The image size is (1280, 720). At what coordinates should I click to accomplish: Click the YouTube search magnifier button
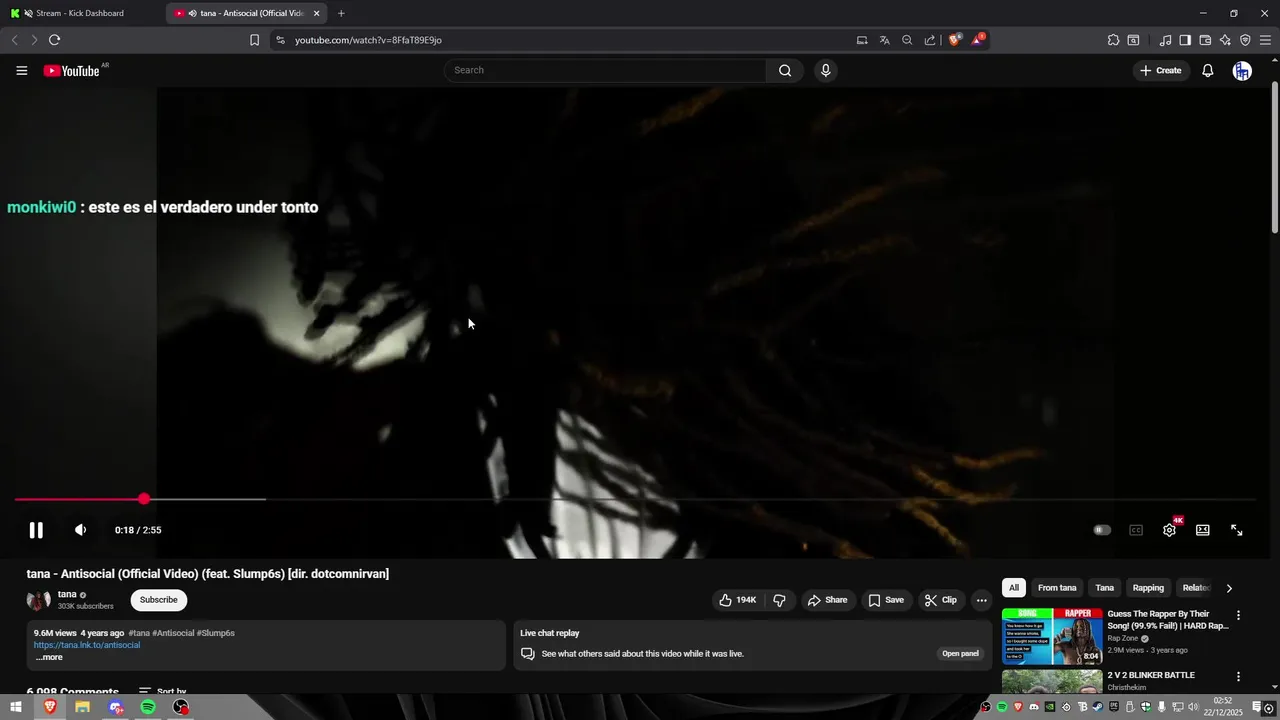click(785, 70)
